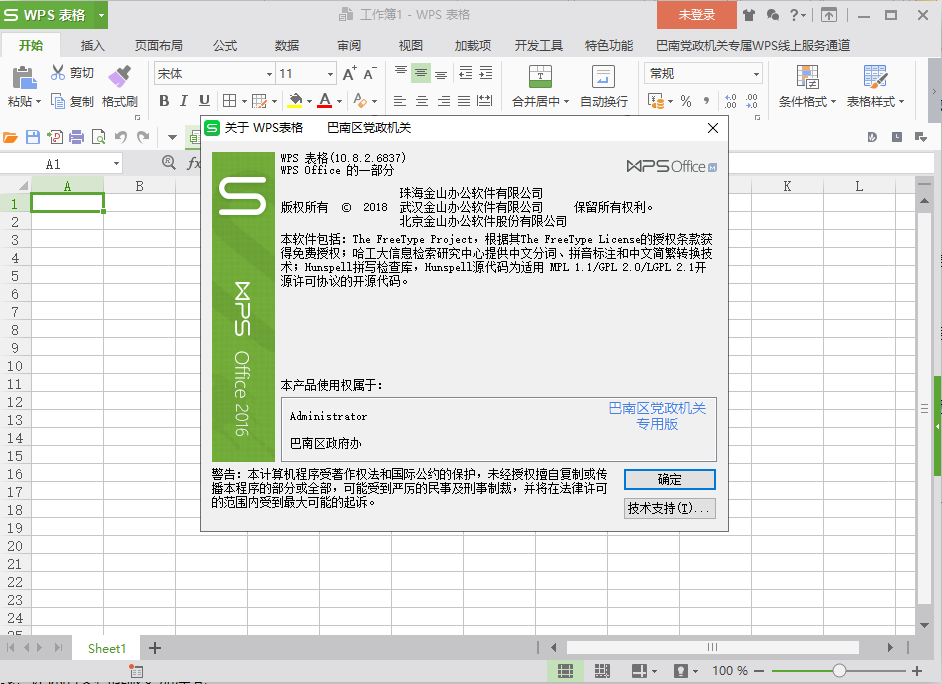Click the Print icon in quick toolbar
The image size is (942, 684).
pyautogui.click(x=77, y=138)
